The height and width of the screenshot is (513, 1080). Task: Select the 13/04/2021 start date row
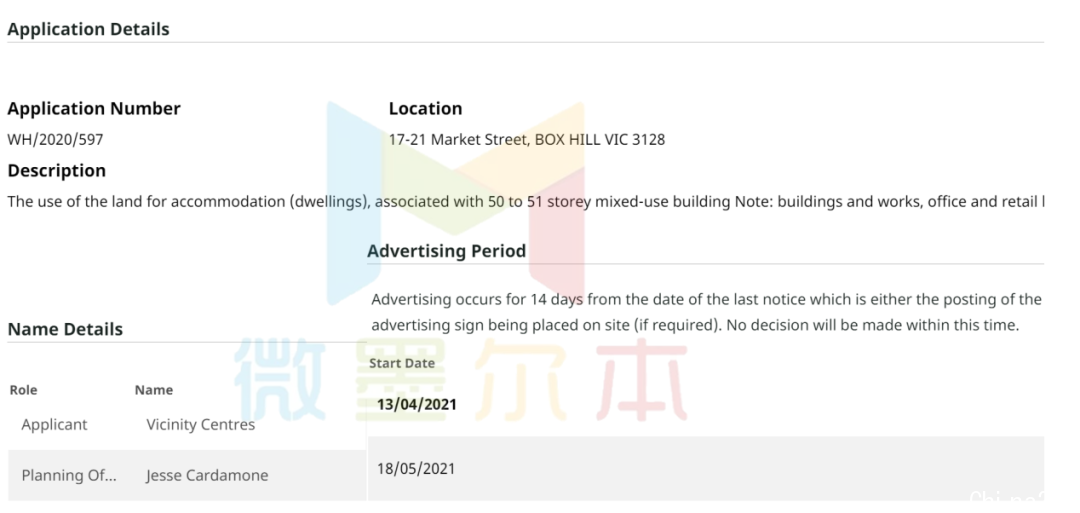706,404
